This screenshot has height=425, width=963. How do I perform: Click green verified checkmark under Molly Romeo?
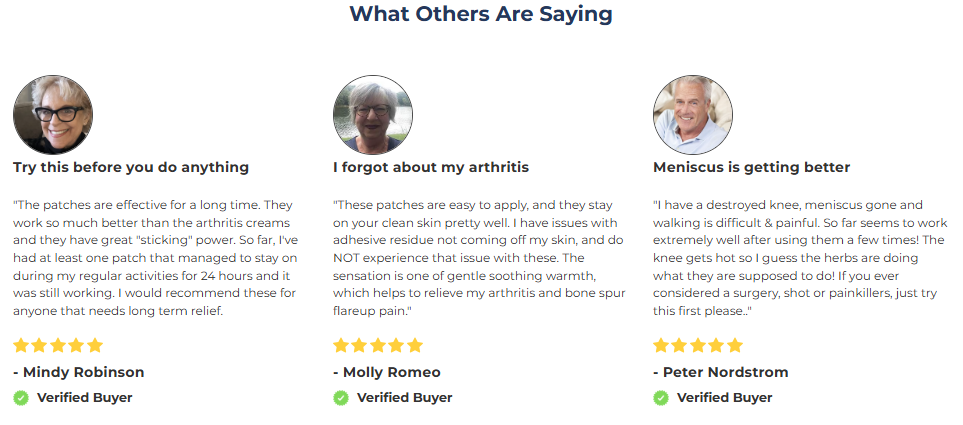click(341, 398)
